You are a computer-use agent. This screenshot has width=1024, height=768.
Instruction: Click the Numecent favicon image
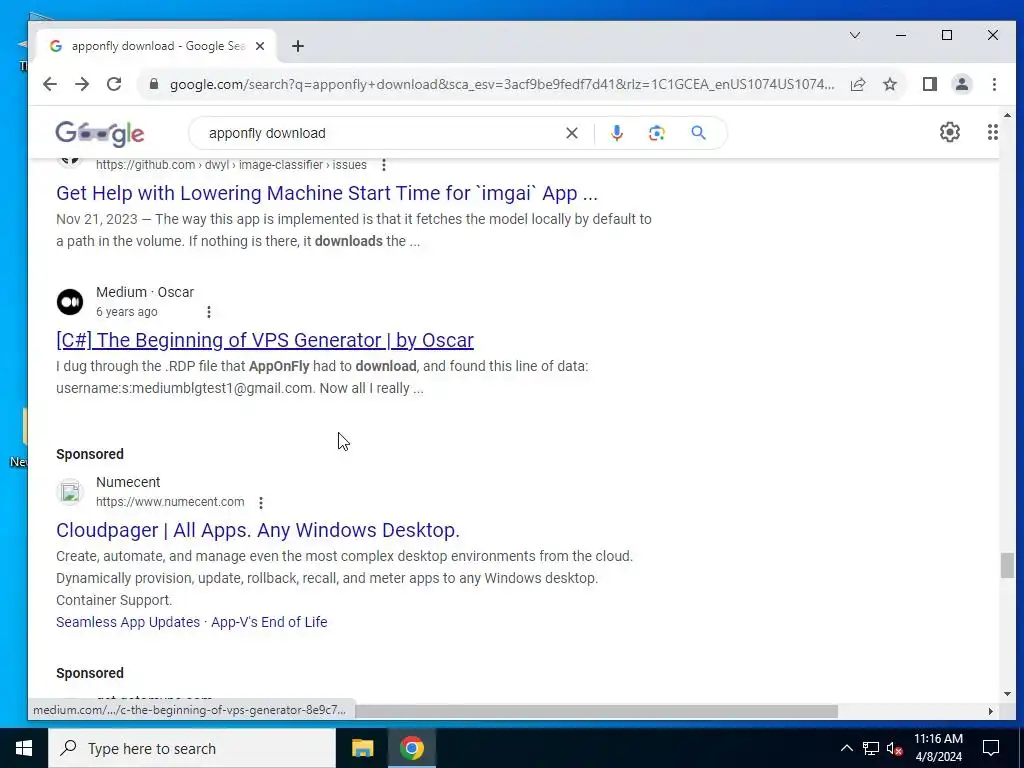(70, 492)
